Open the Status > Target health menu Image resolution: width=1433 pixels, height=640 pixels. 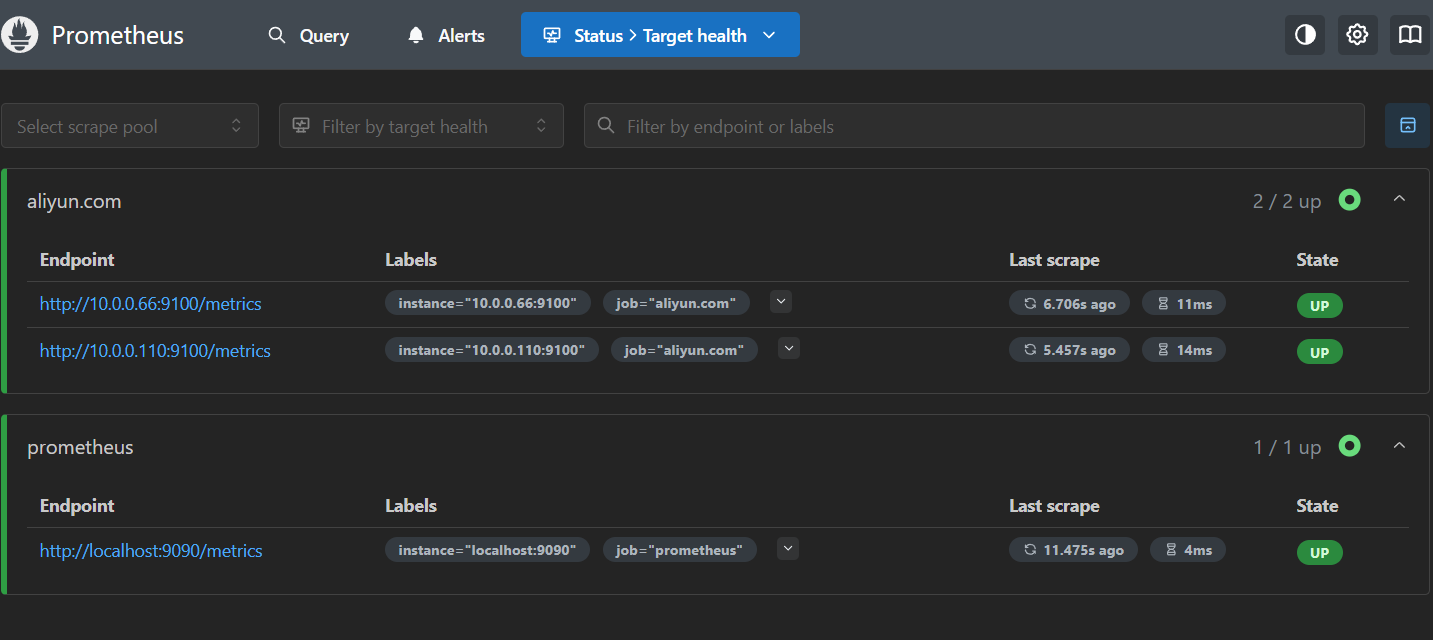(660, 35)
